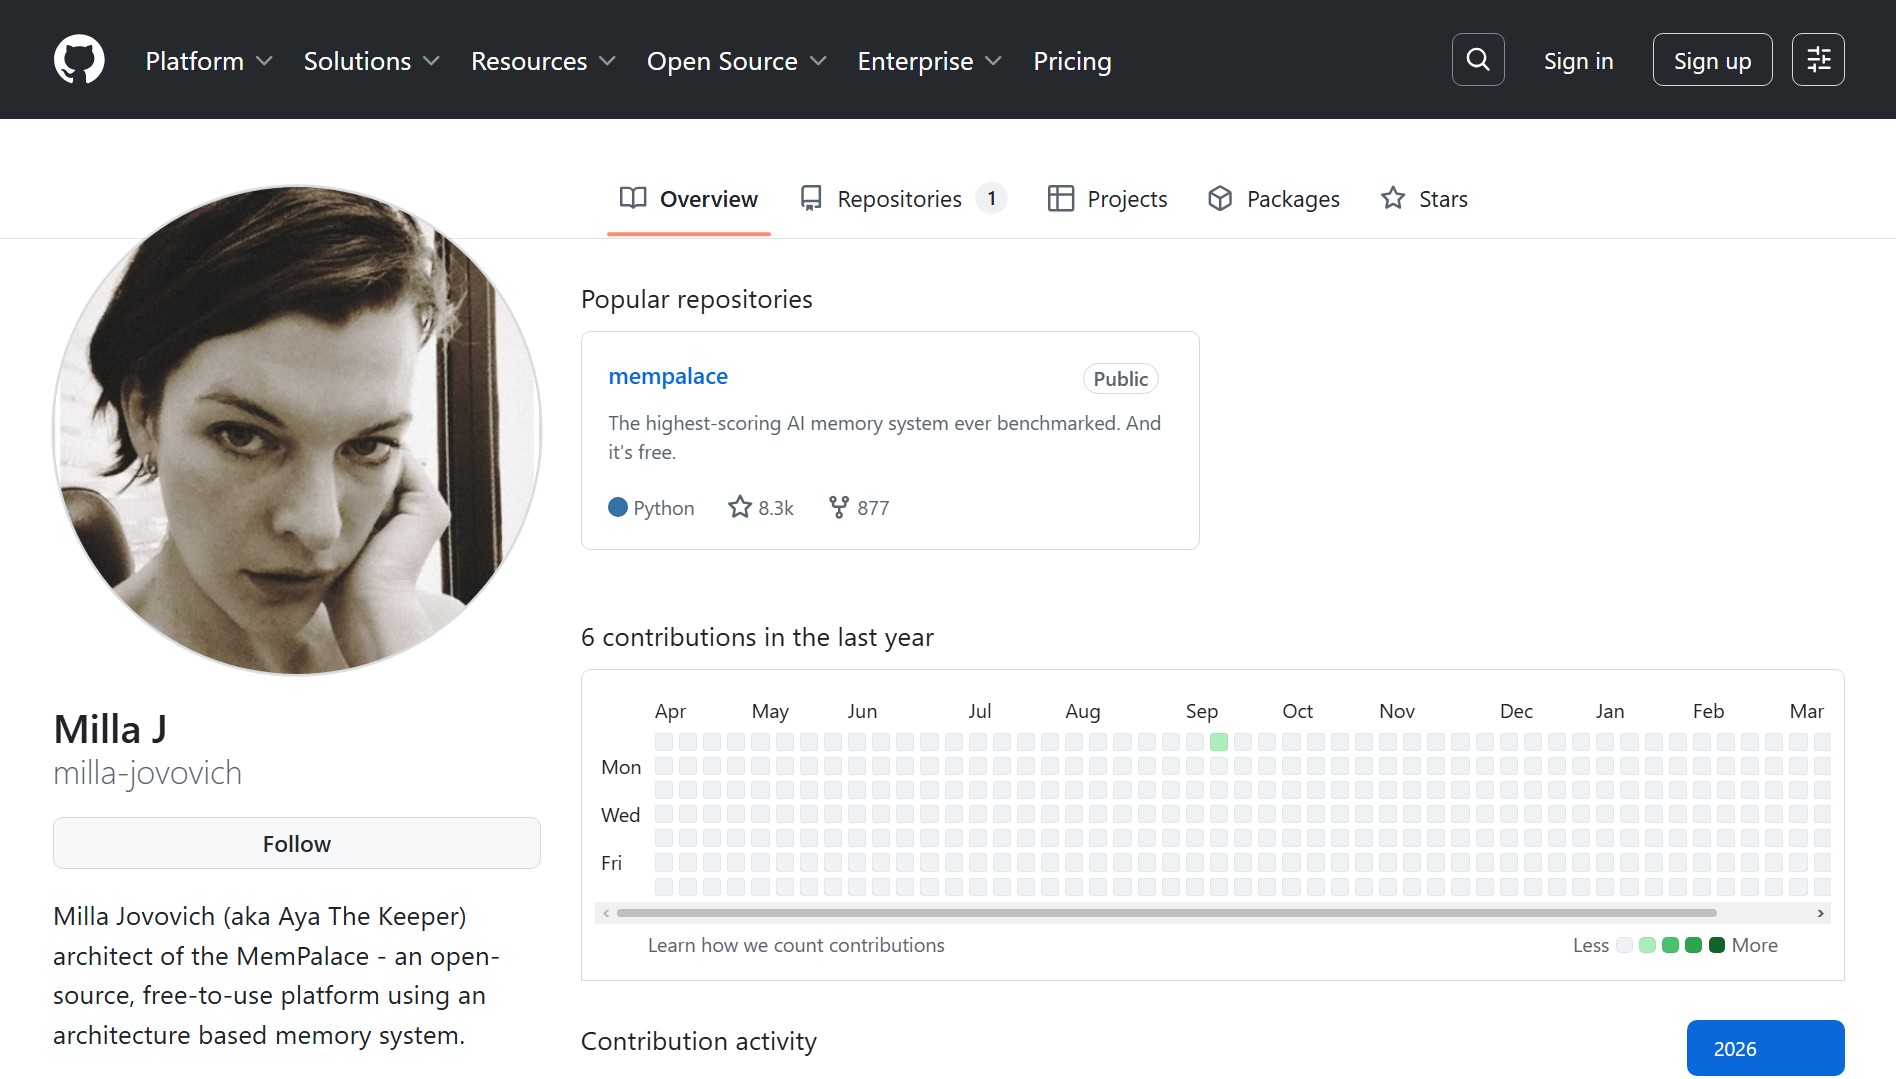Open the Open Source dropdown
Viewport: 1896px width, 1079px height.
pos(736,61)
